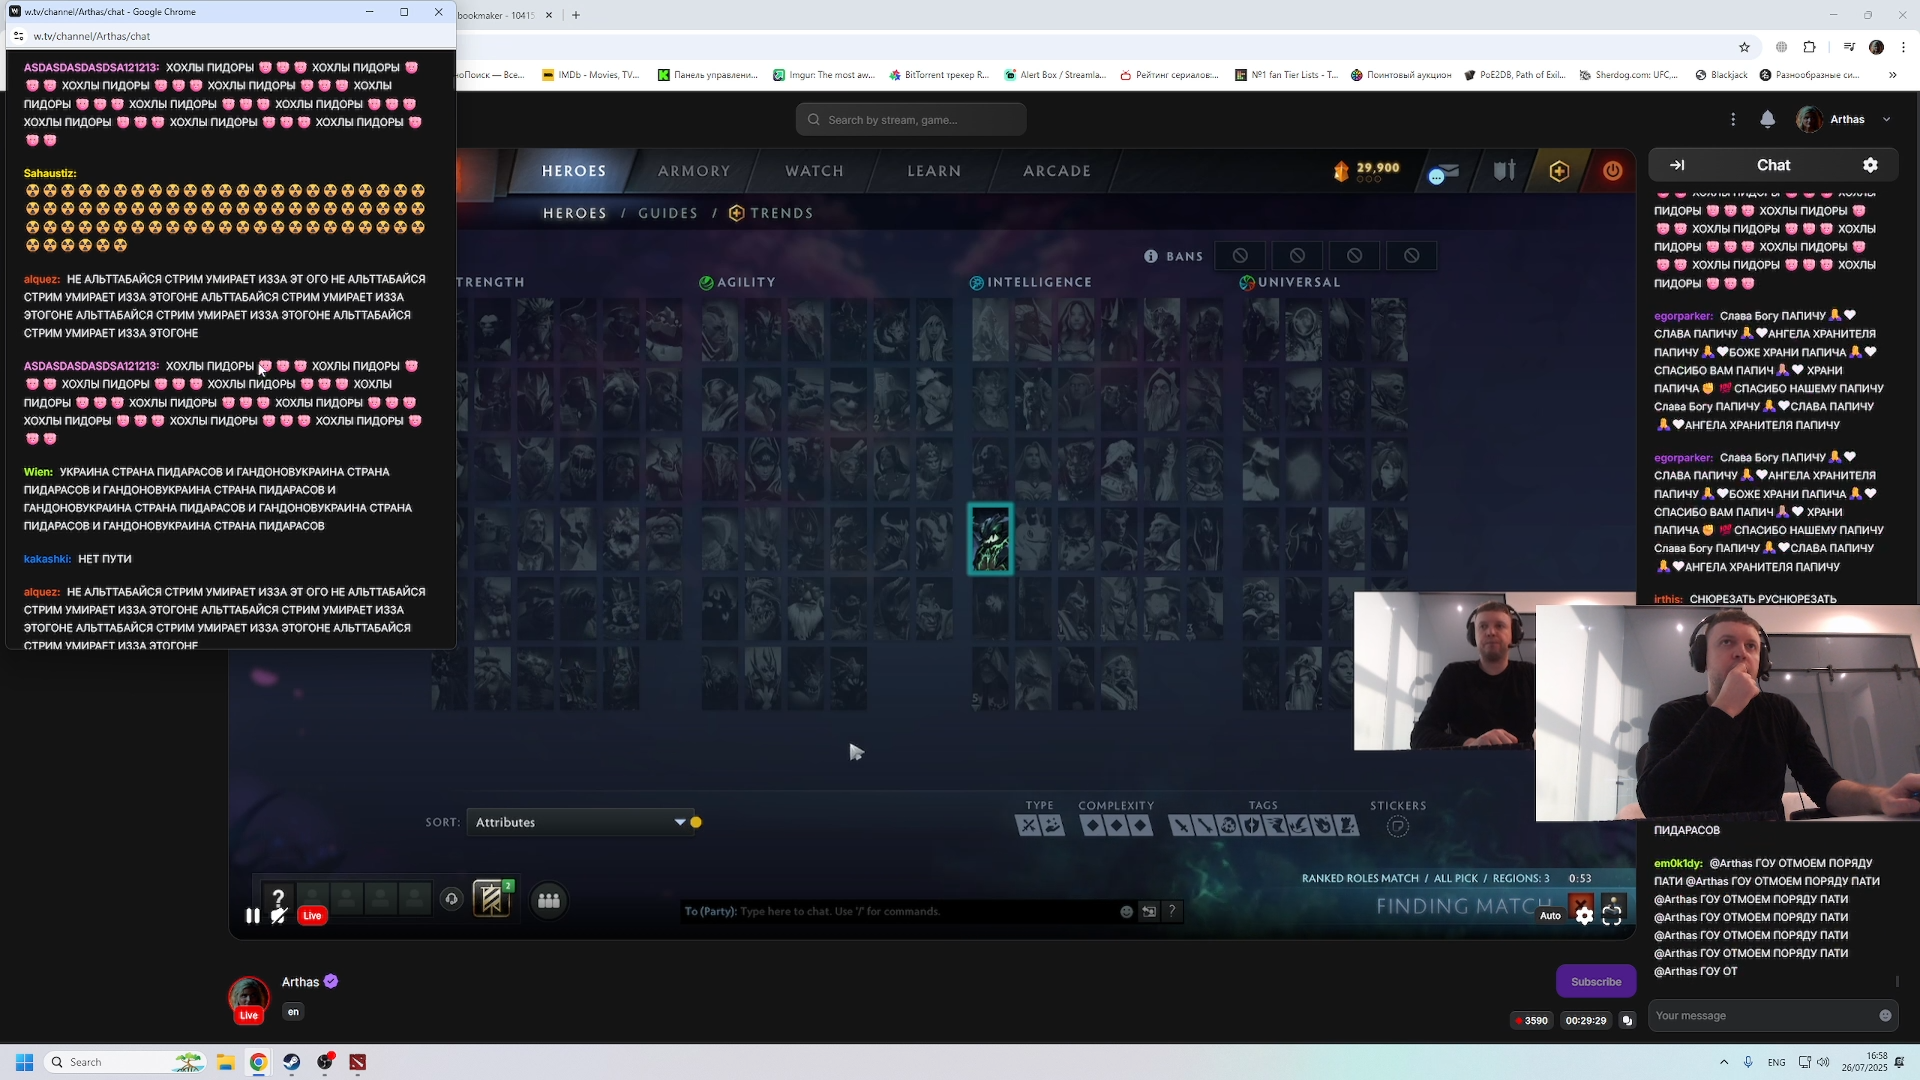Switch to TRENDS sub-tab

point(781,213)
